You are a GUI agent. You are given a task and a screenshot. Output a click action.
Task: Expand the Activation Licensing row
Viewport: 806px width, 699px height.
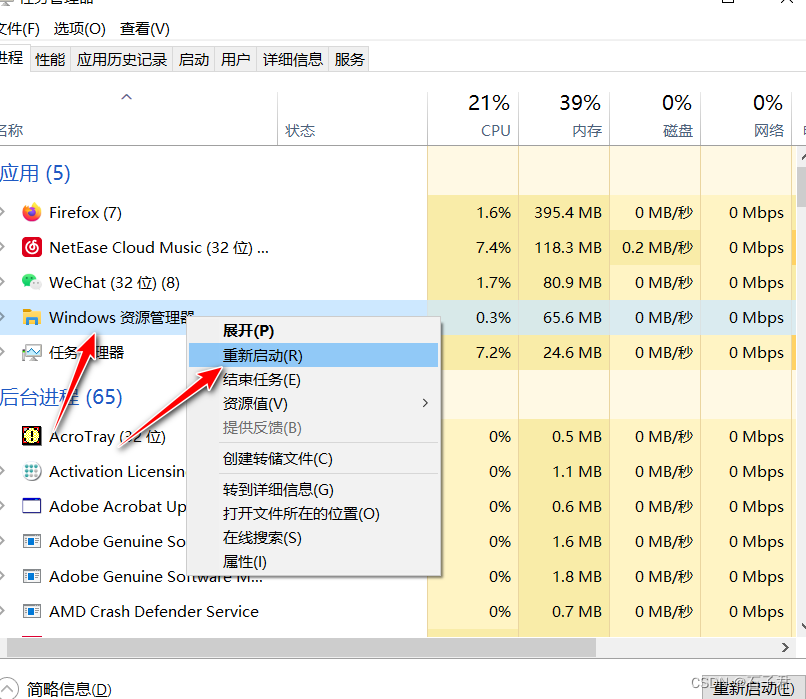[3, 471]
